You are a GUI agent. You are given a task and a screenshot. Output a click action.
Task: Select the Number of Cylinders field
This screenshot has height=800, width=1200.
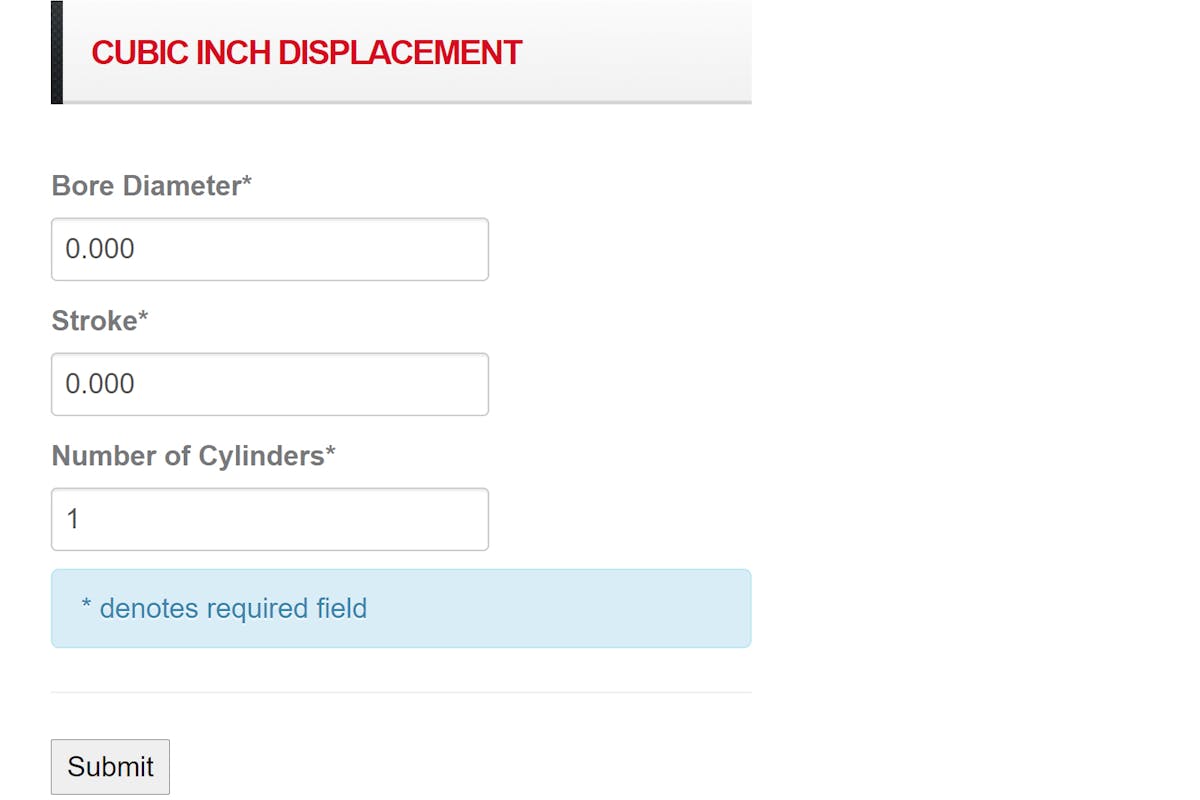click(x=270, y=519)
